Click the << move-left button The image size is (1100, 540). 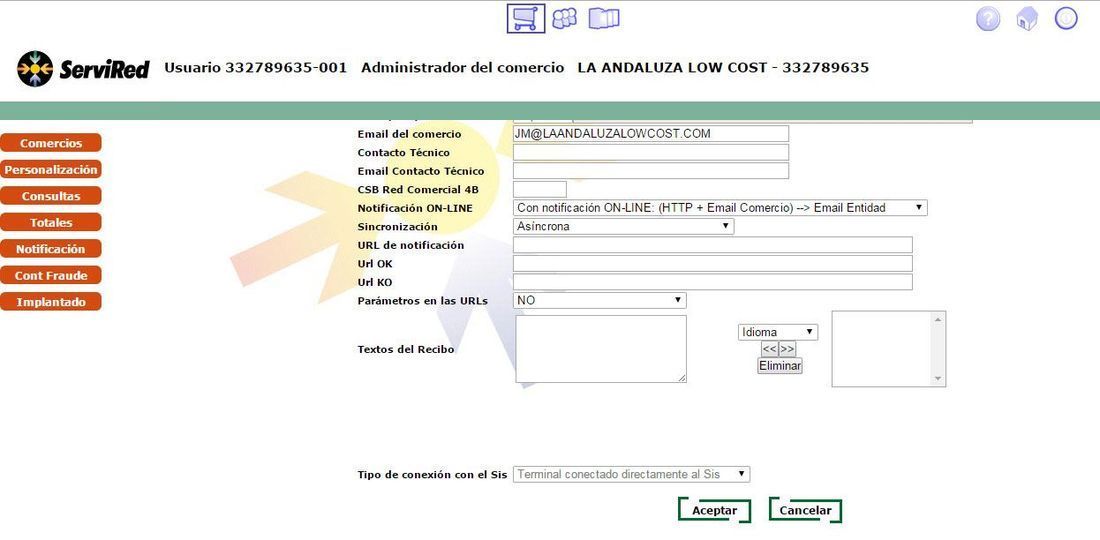point(770,349)
